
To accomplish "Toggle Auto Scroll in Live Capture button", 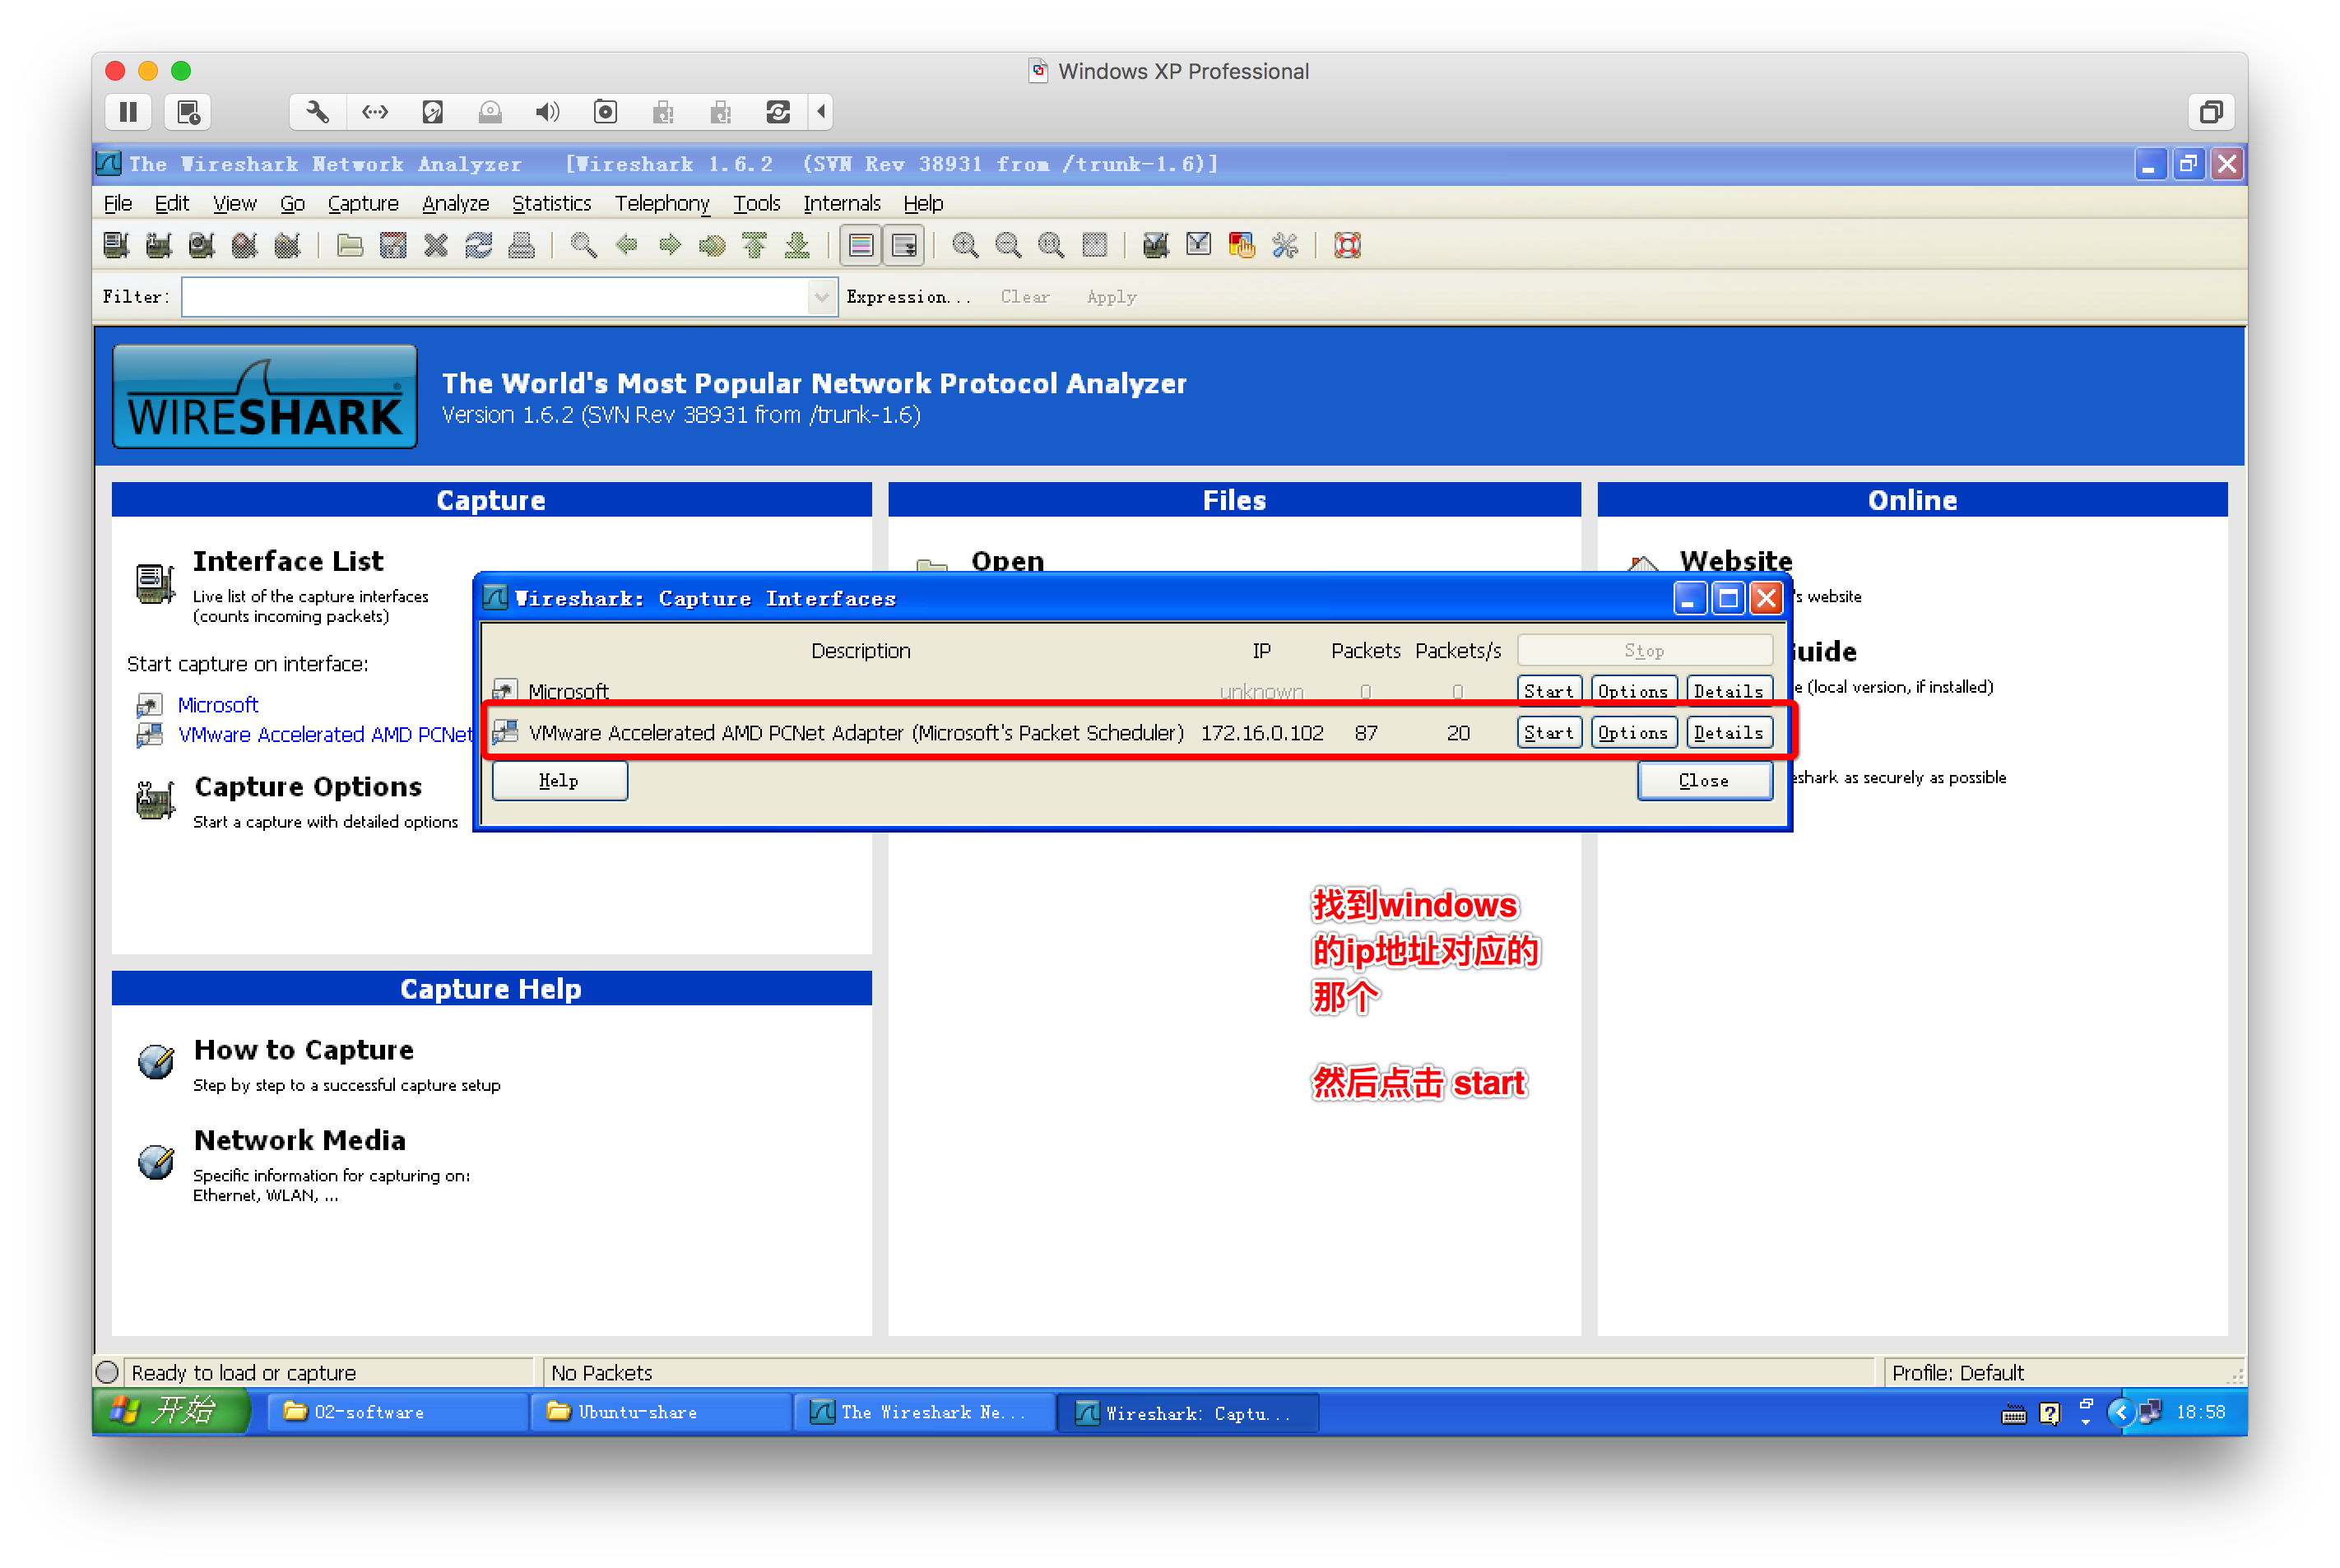I will pos(904,245).
